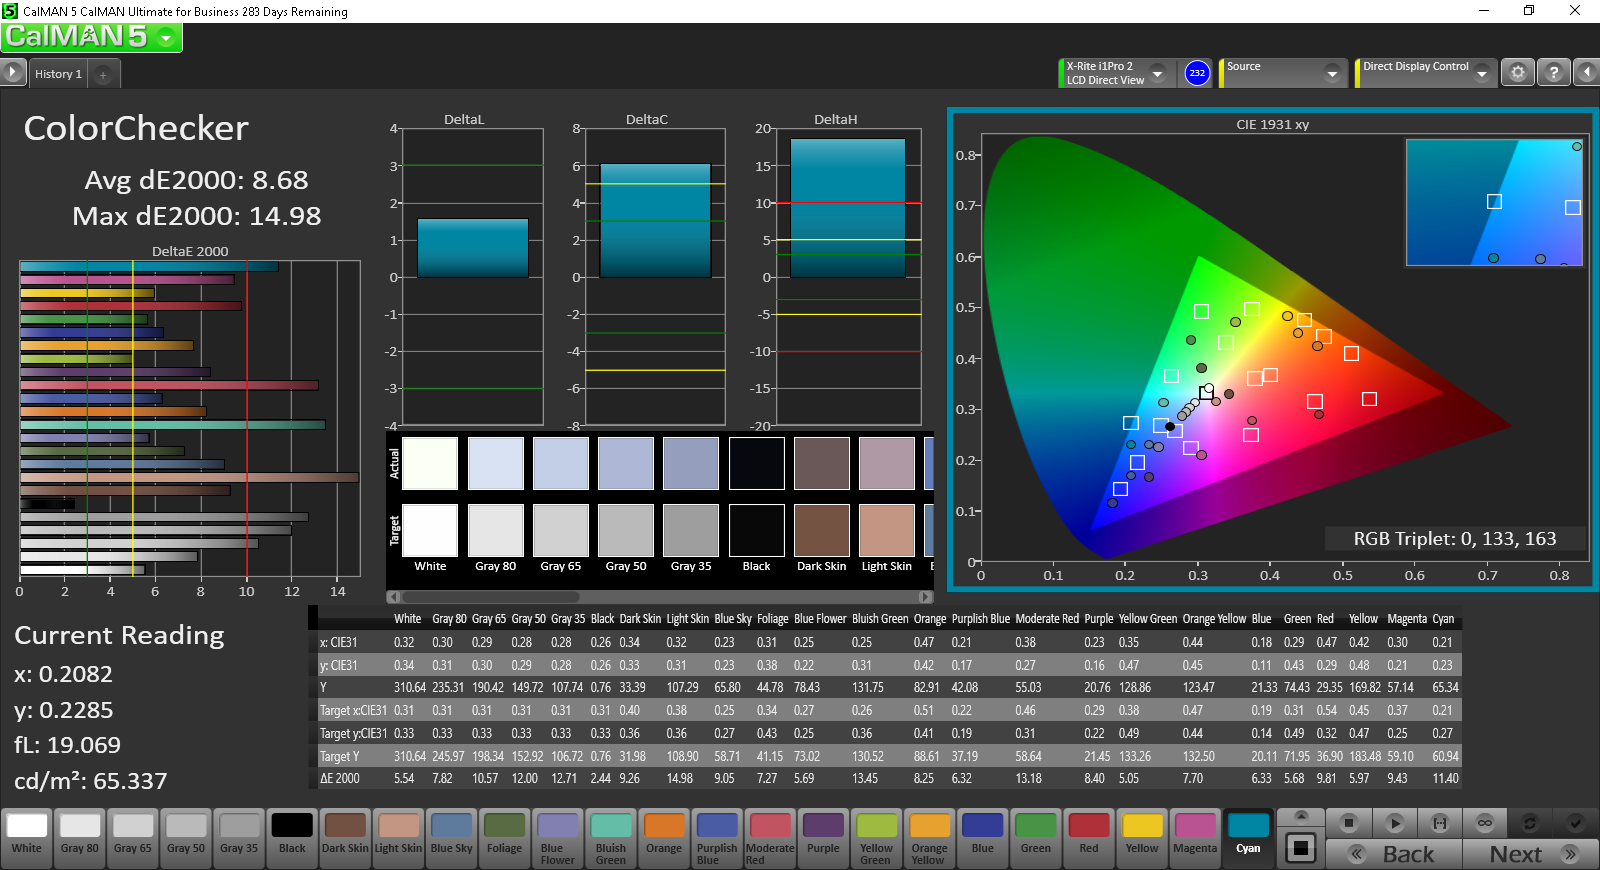Add a new history tab
Viewport: 1600px width, 870px height.
click(103, 75)
